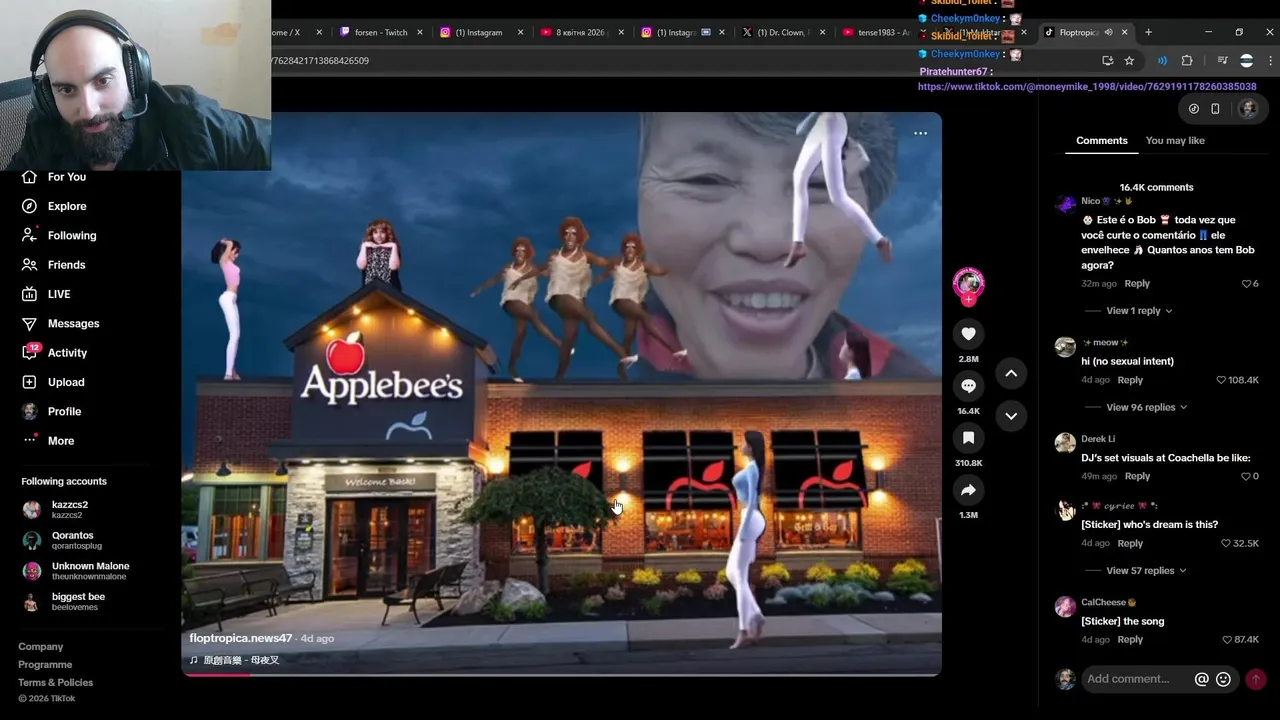Switch to Dr. Clown X browser tab

783,32
